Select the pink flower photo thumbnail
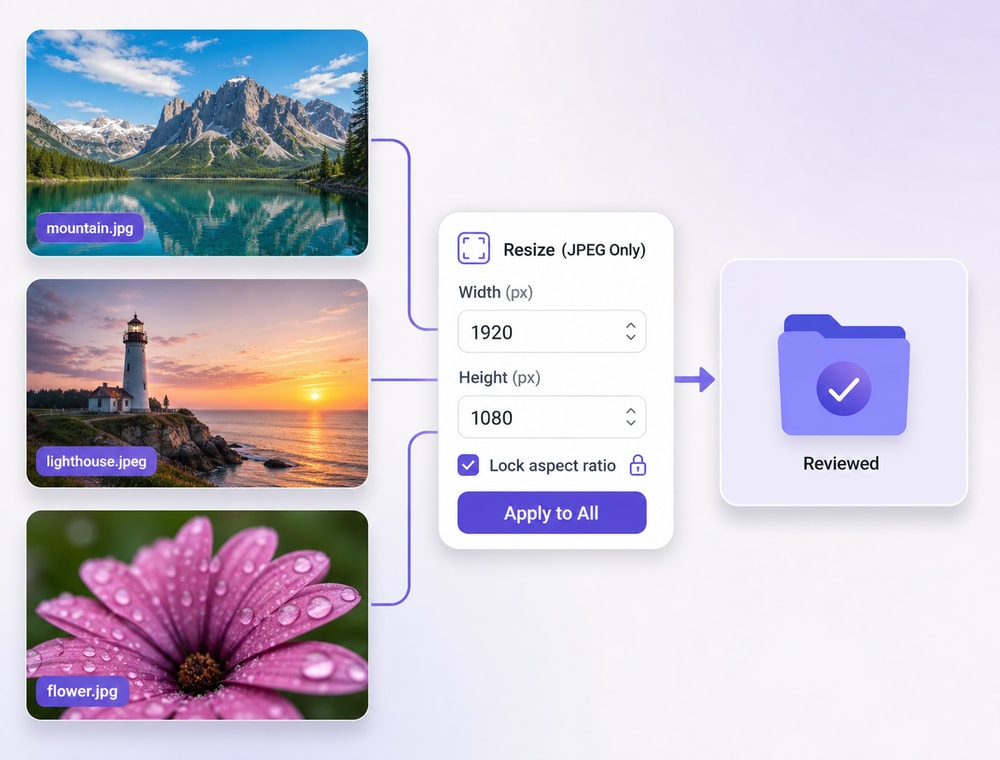This screenshot has width=1000, height=760. [197, 615]
